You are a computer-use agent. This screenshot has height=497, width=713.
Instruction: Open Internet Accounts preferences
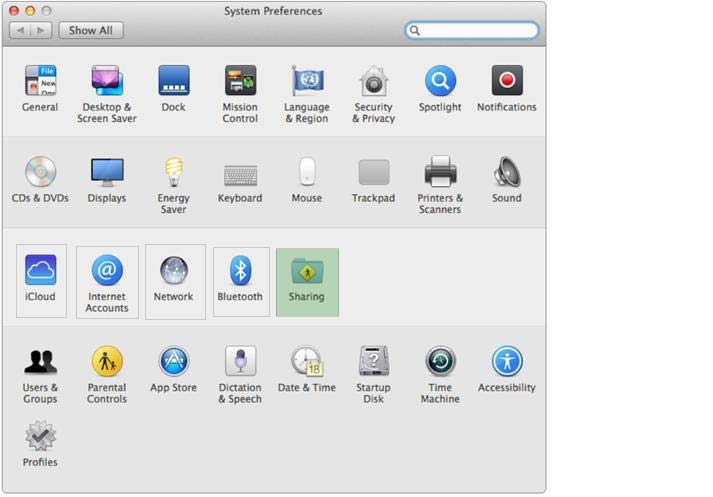click(x=107, y=282)
